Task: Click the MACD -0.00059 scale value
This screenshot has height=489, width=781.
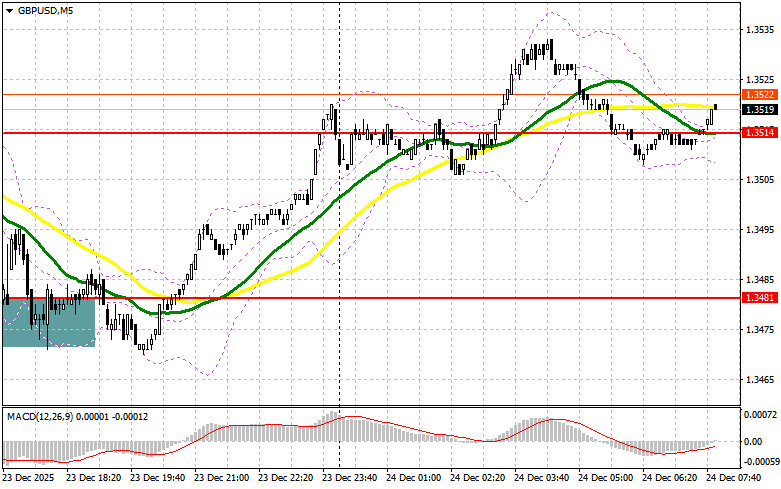Action: point(761,462)
